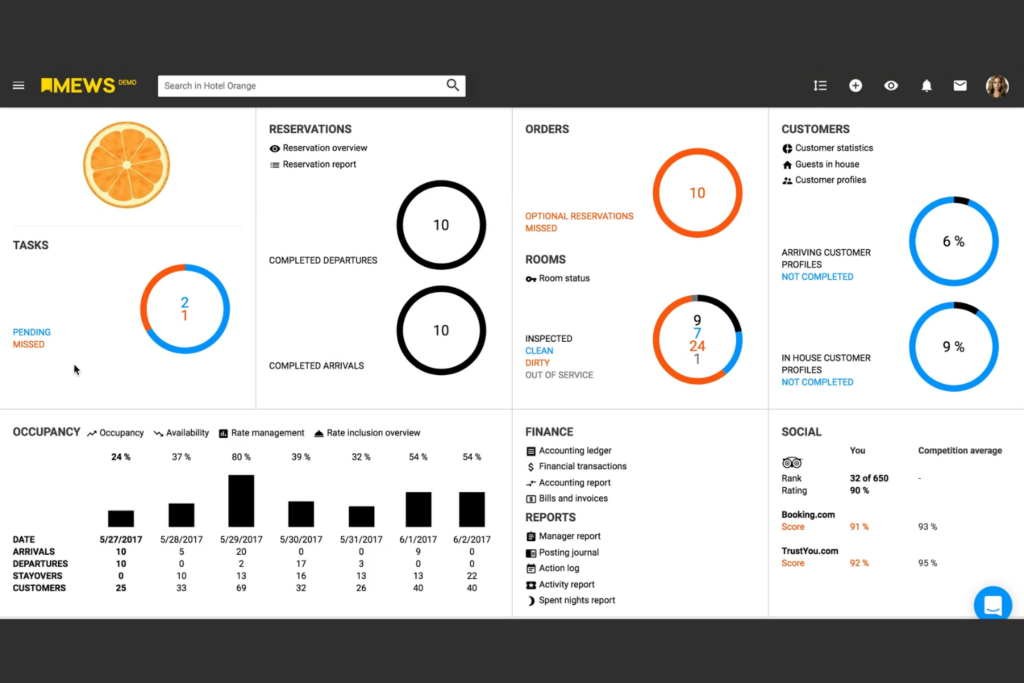This screenshot has width=1024, height=683.
Task: Click the Bills and invoices icon
Action: click(531, 499)
